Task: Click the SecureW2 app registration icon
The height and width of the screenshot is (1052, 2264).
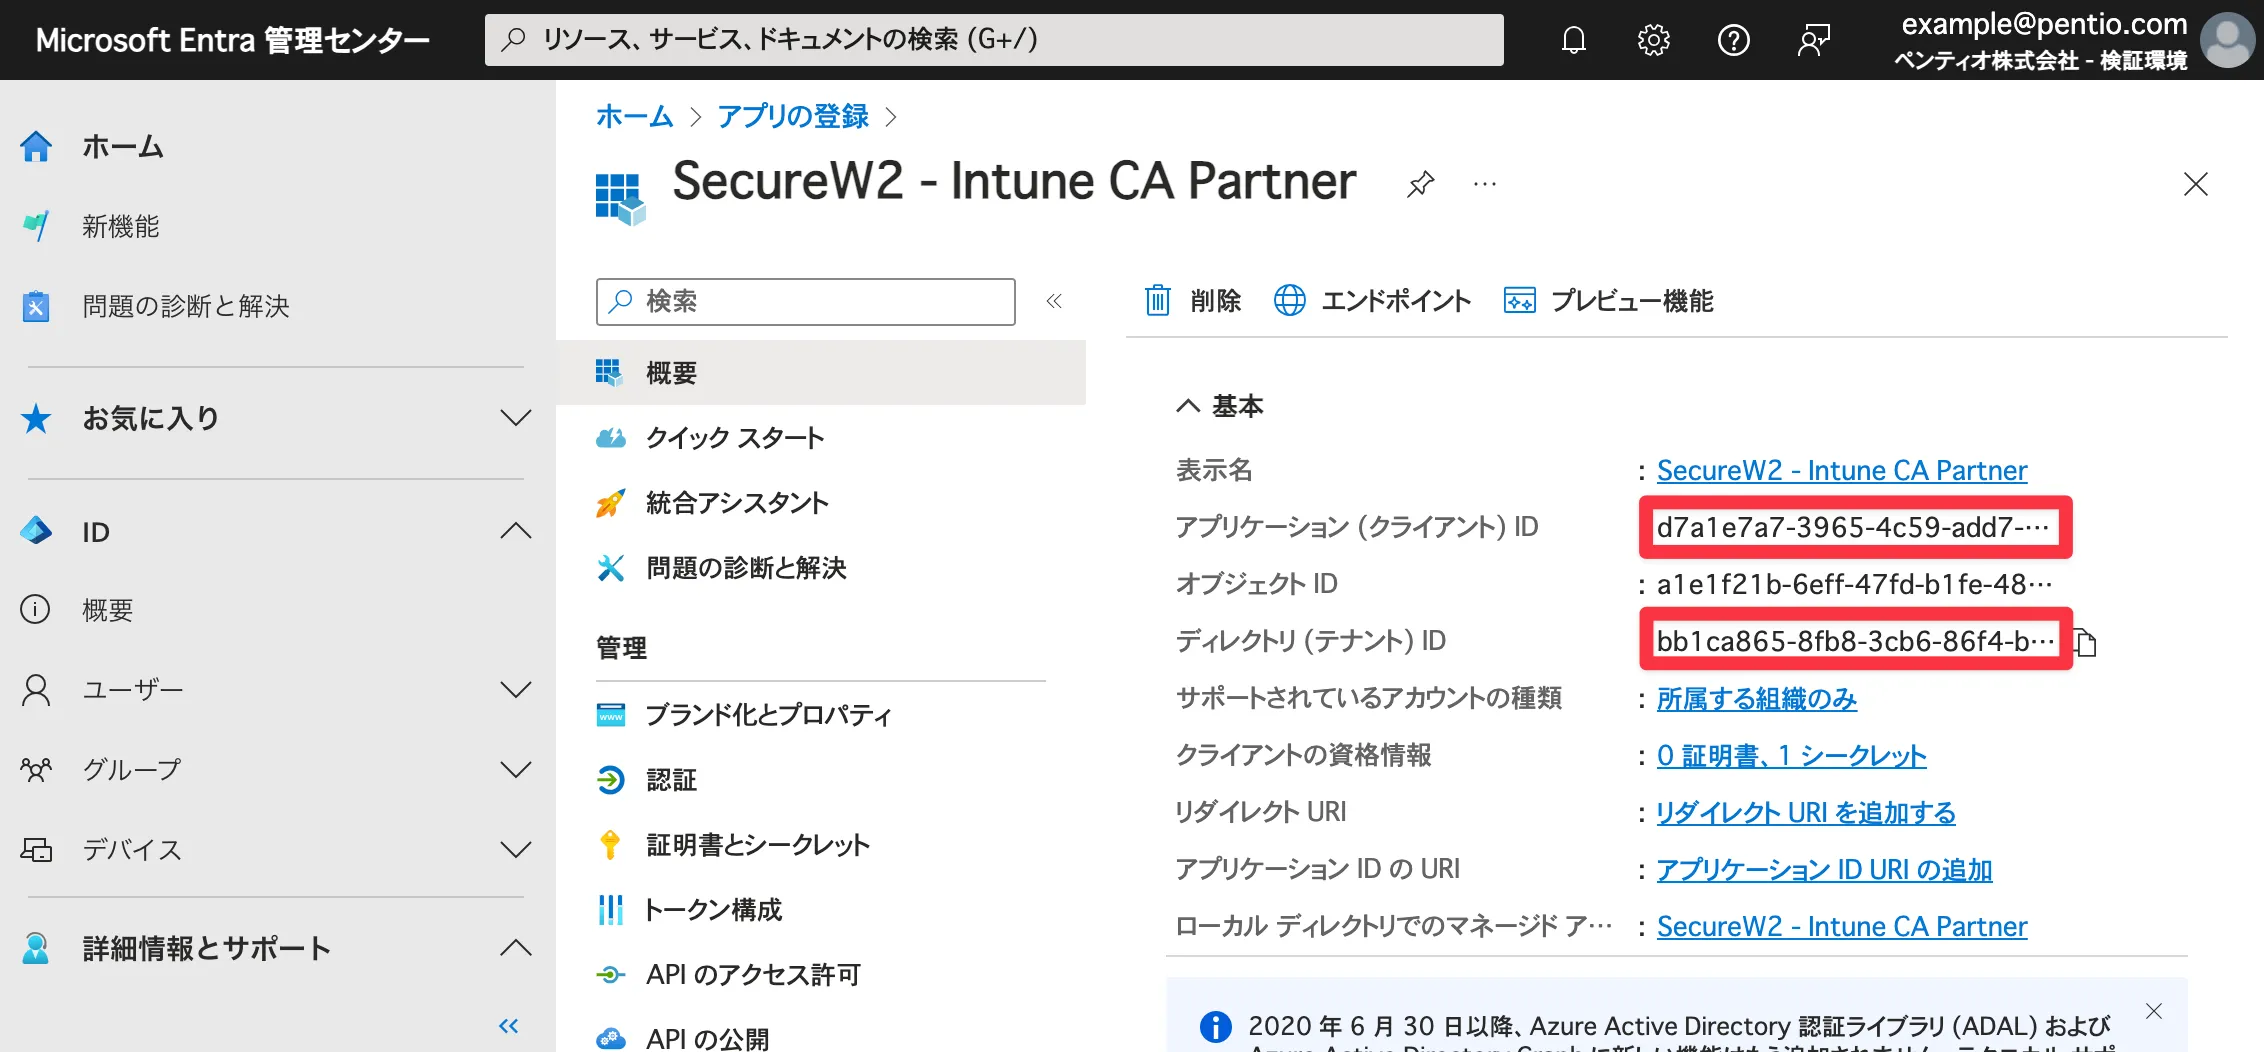Action: click(620, 199)
